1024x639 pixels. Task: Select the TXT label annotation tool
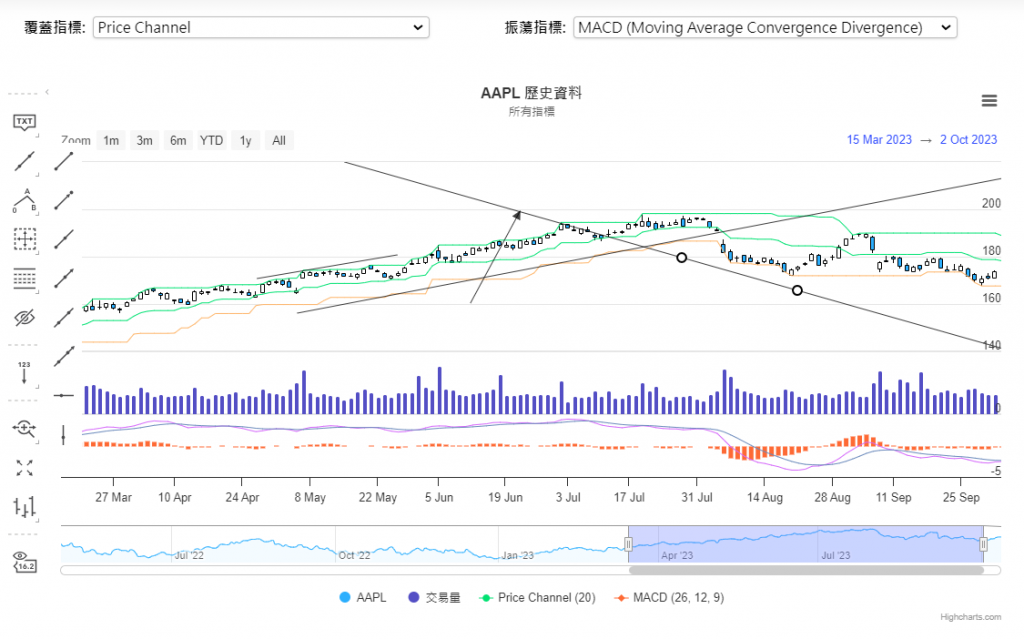click(24, 122)
